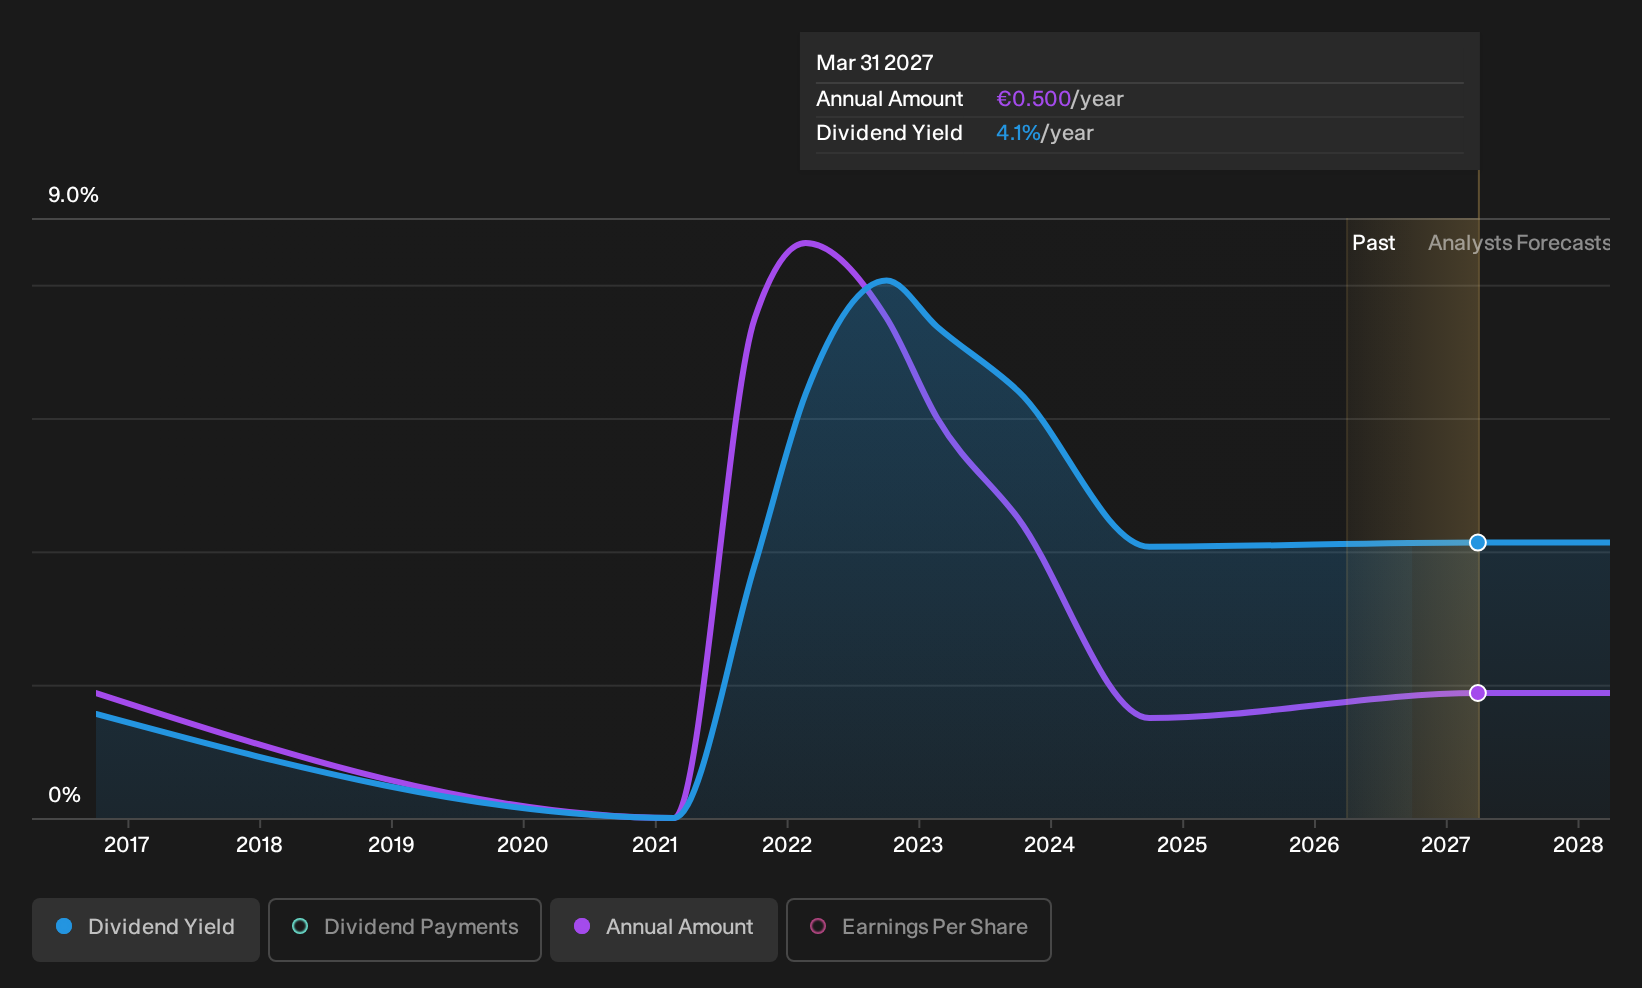Image resolution: width=1642 pixels, height=988 pixels.
Task: Select the blue Dividend Yield data point
Action: pyautogui.click(x=1478, y=543)
